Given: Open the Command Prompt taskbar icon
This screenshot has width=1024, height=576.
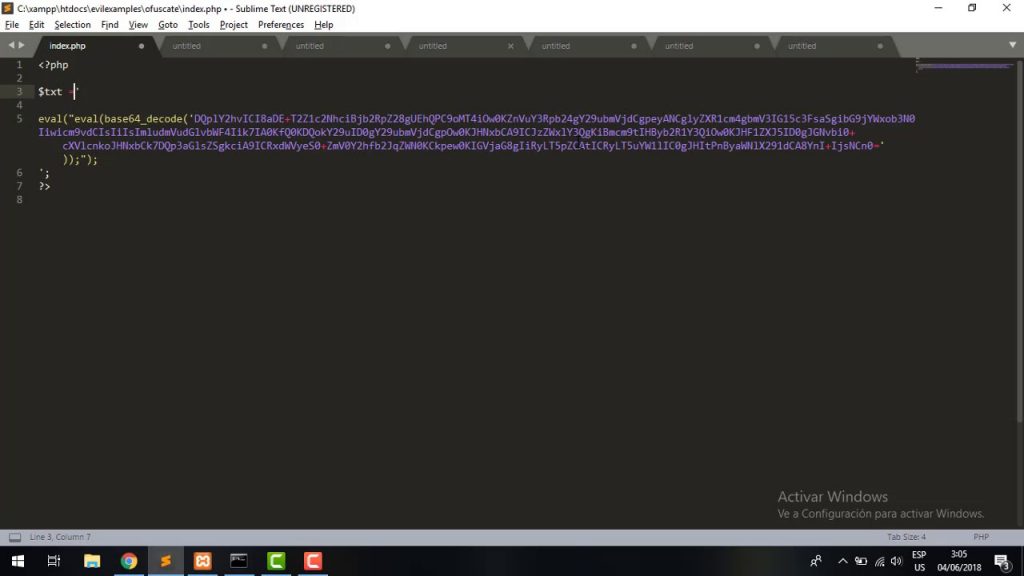Looking at the screenshot, I should [x=239, y=561].
